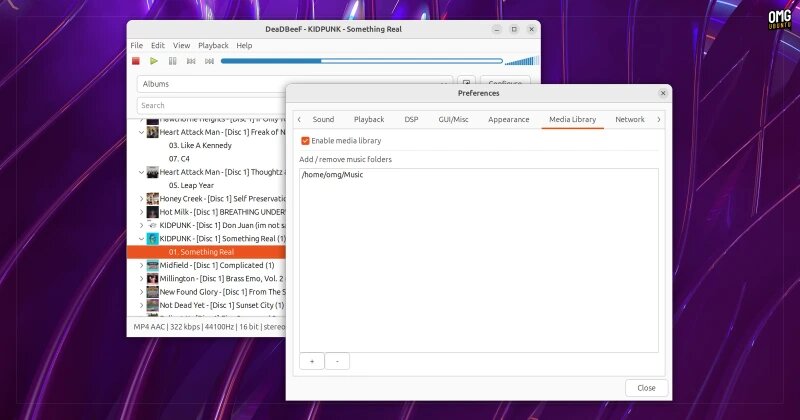Close the Preferences dialog via Close button

pyautogui.click(x=646, y=388)
